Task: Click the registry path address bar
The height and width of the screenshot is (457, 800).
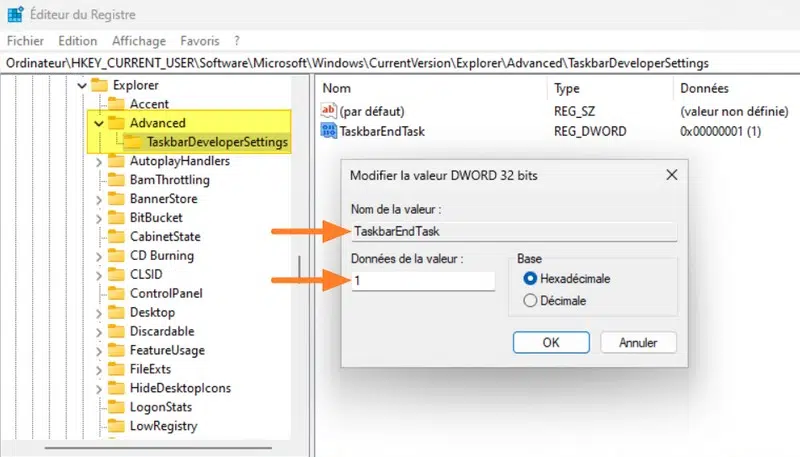Action: (x=400, y=63)
